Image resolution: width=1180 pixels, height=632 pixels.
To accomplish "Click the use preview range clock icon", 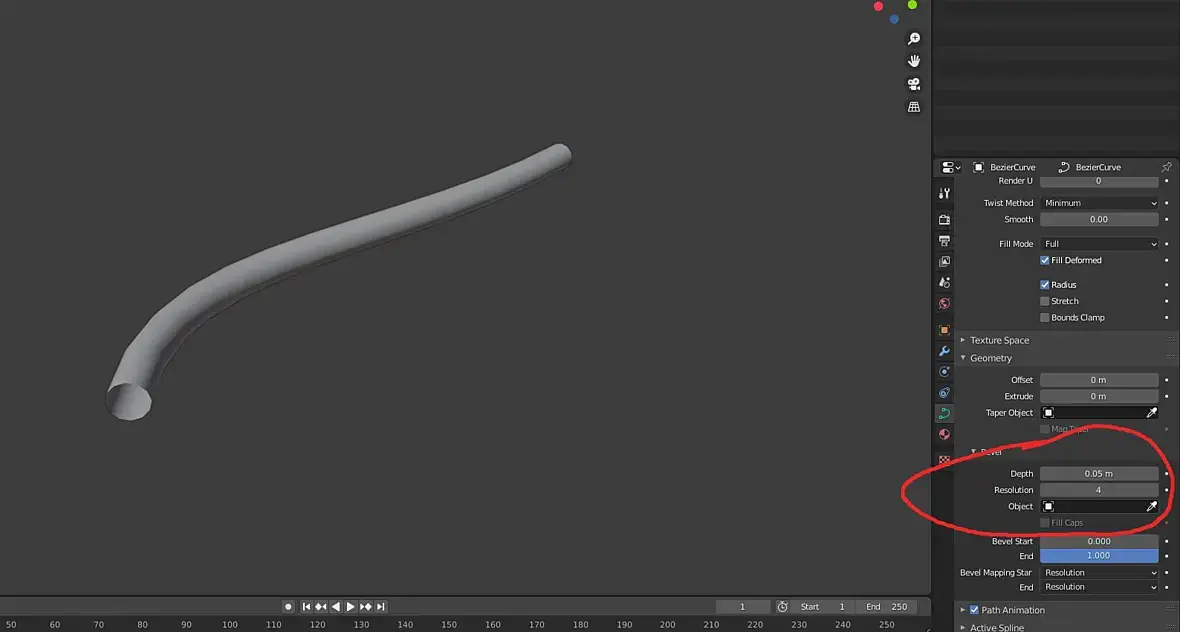I will (x=782, y=606).
